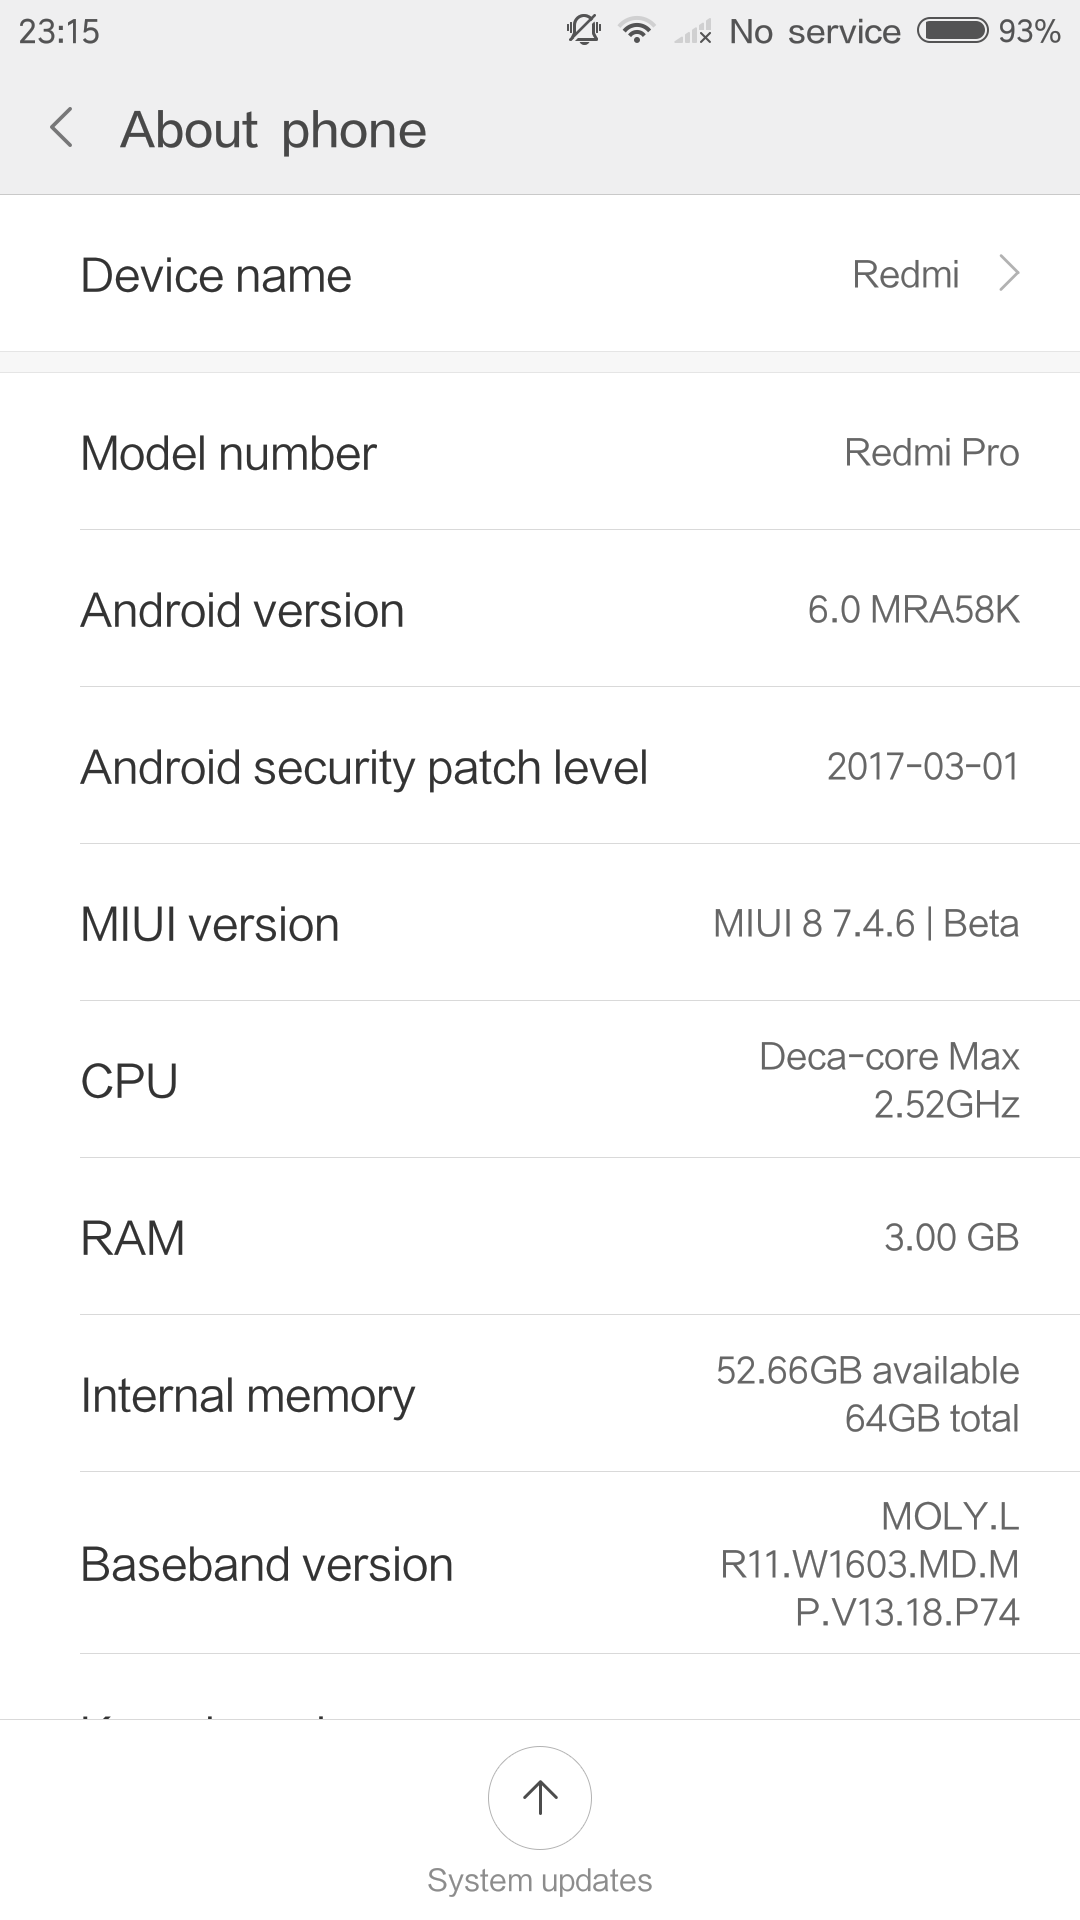Viewport: 1080px width, 1920px height.
Task: Tap the back arrow icon
Action: 62,129
